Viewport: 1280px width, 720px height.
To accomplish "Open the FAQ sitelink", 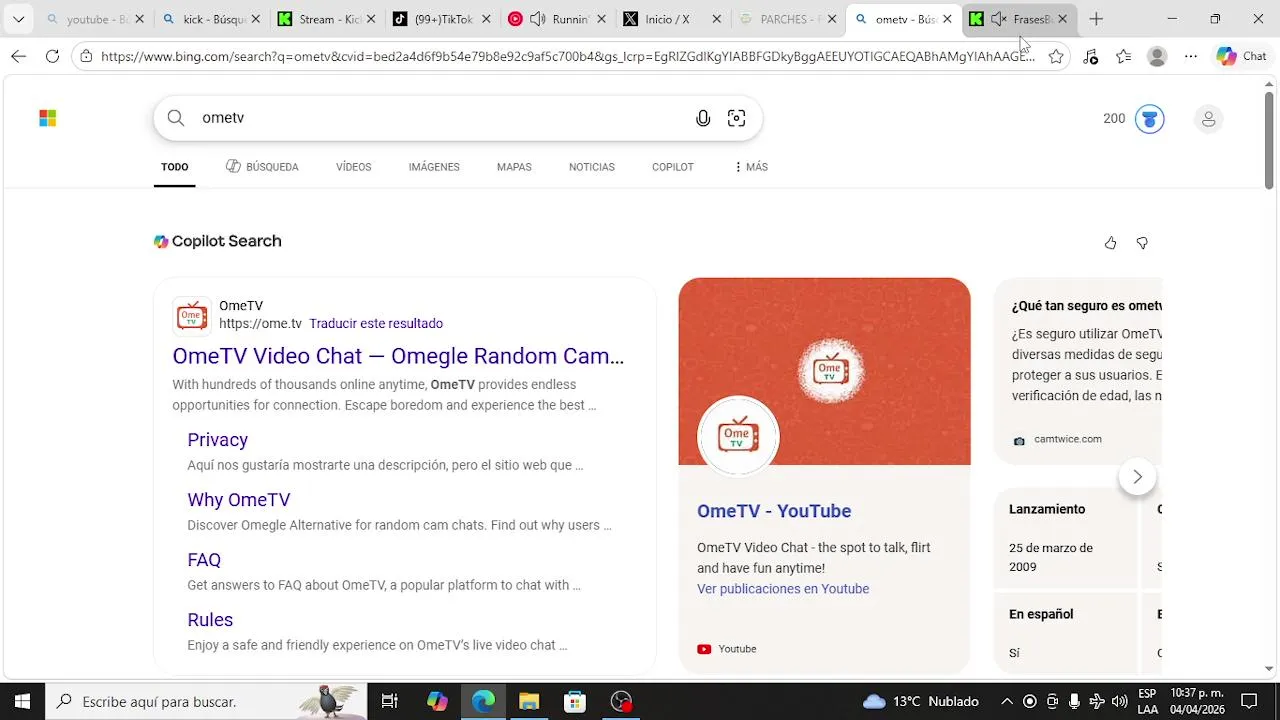I will point(204,560).
